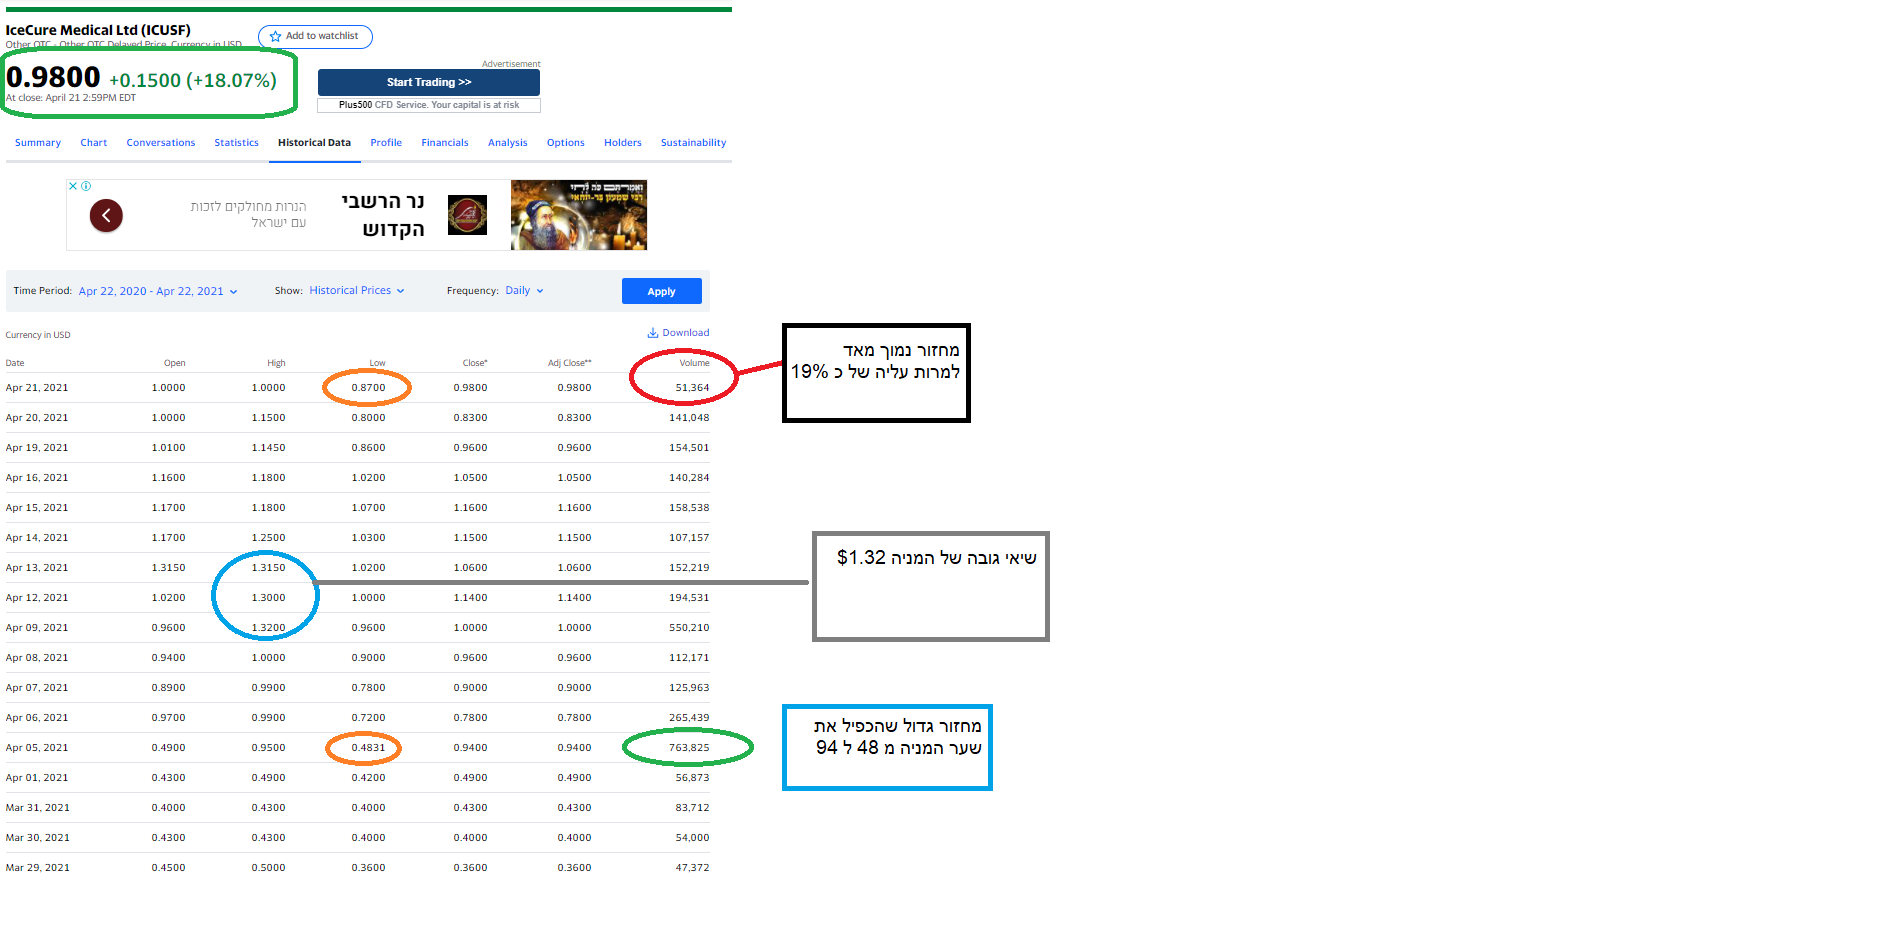Click the Open column header
Image resolution: width=1893 pixels, height=934 pixels.
click(x=174, y=363)
